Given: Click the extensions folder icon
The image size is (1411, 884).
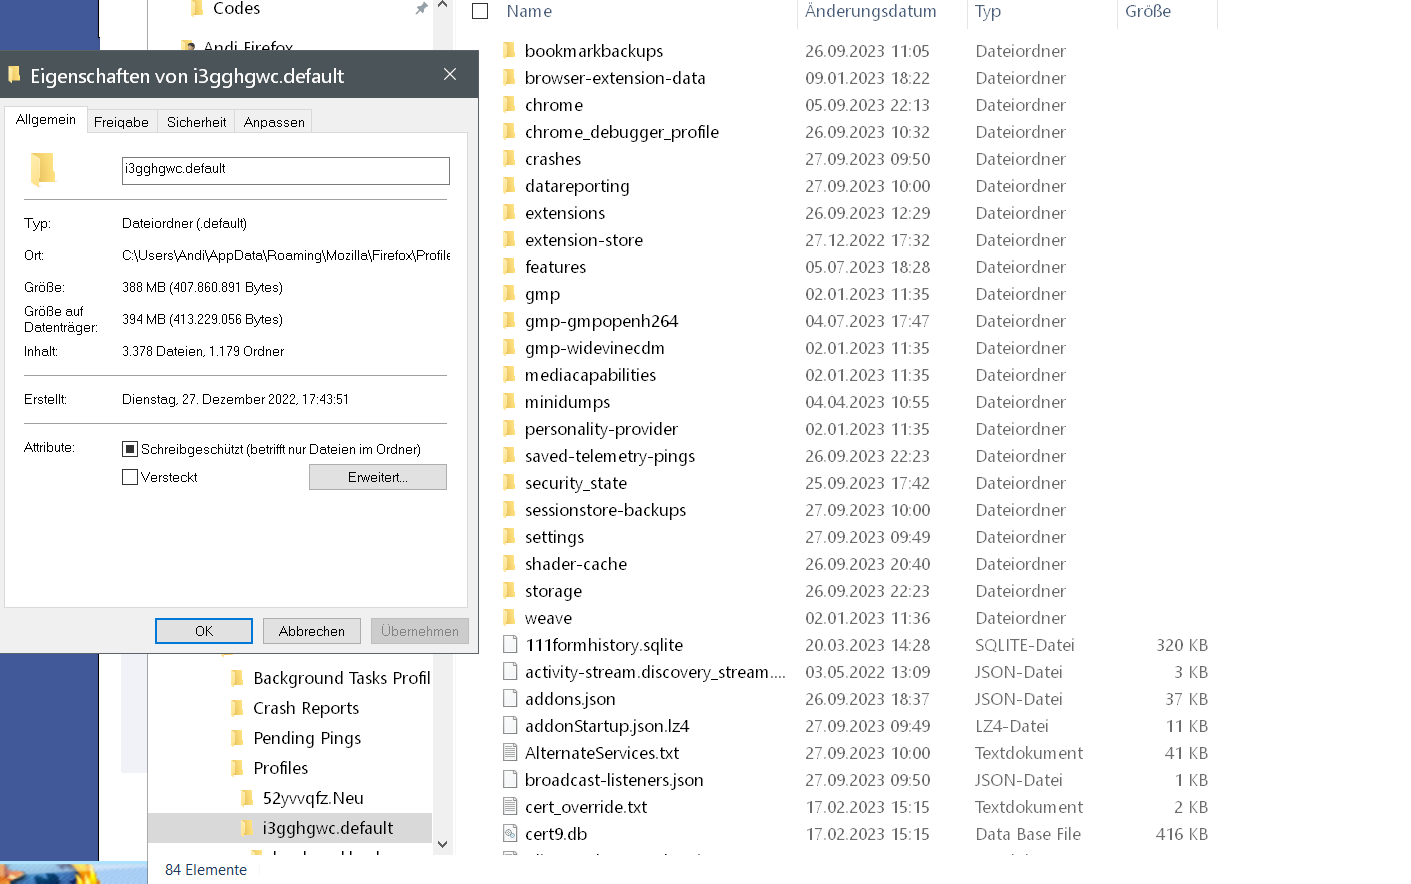Looking at the screenshot, I should point(509,213).
